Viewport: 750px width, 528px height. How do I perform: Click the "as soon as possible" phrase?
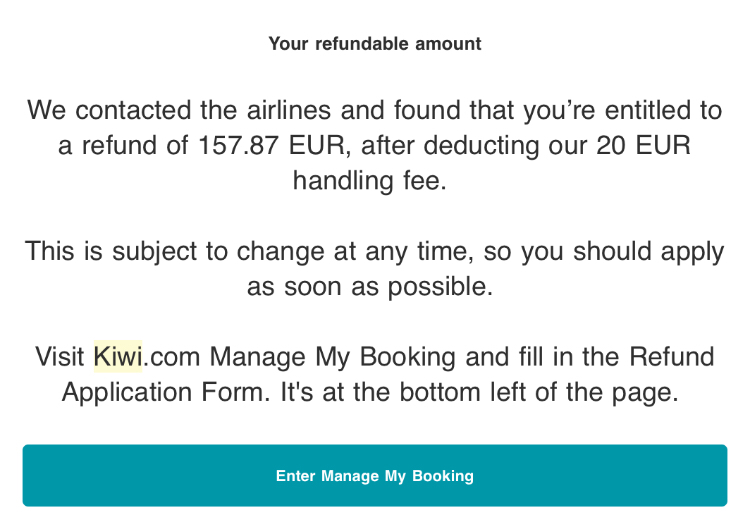pyautogui.click(x=371, y=286)
